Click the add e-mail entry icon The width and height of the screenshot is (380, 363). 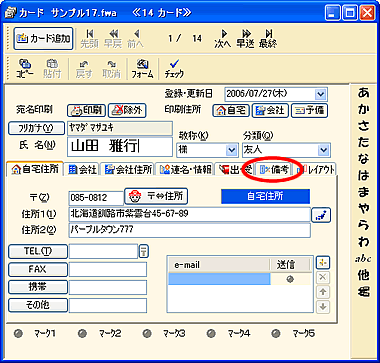click(x=322, y=263)
